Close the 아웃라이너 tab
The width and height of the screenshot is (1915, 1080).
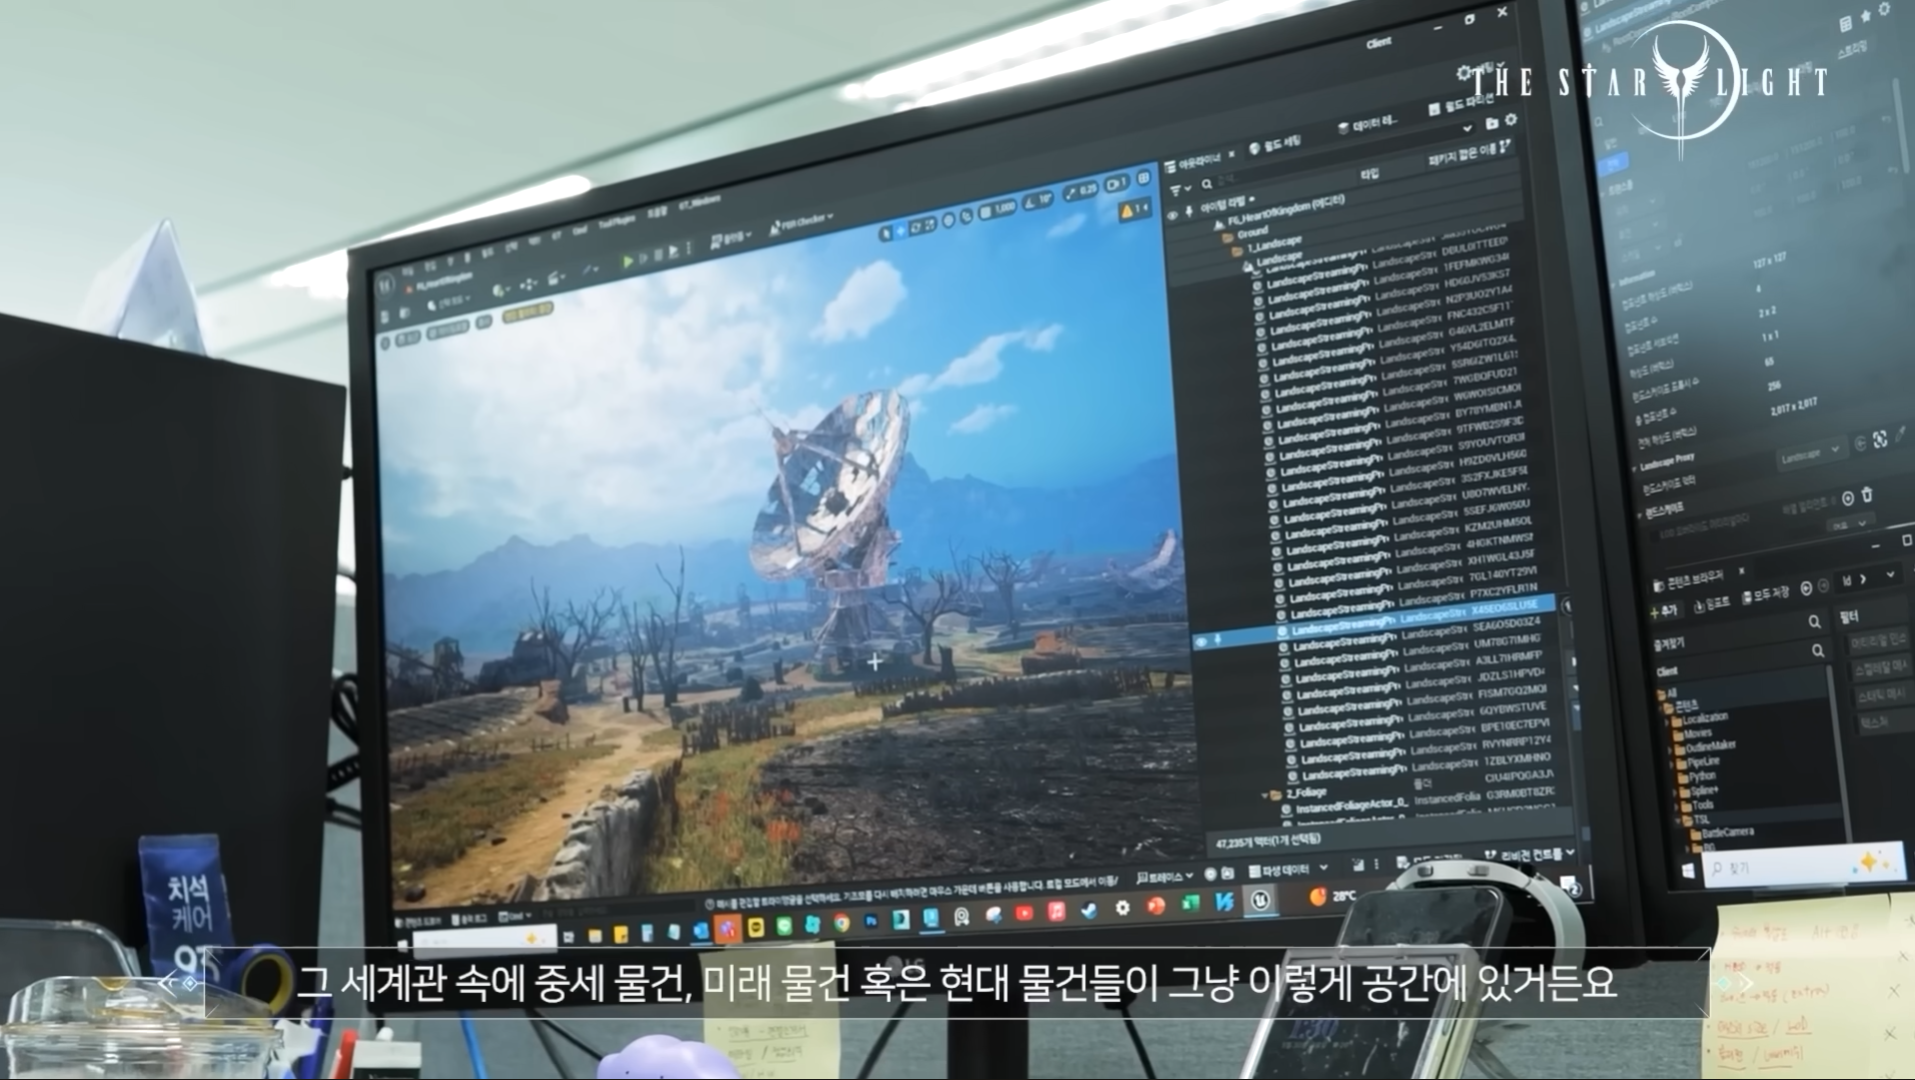1231,154
